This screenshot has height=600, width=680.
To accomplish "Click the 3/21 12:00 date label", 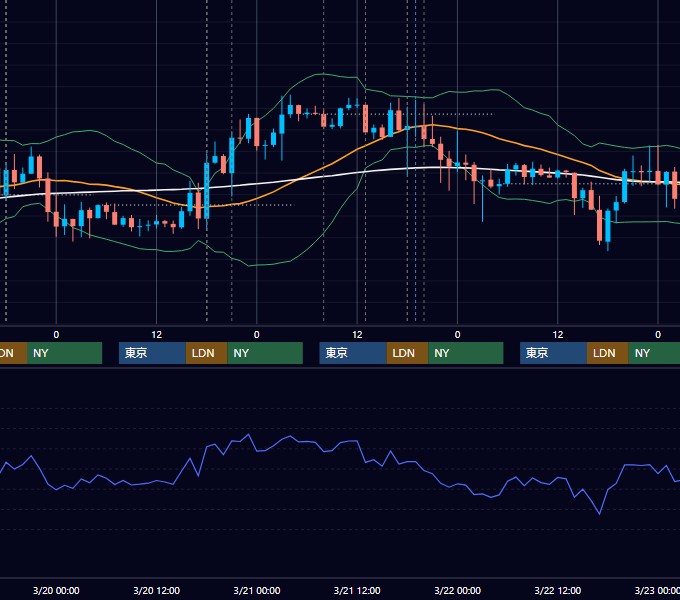I will 357,590.
